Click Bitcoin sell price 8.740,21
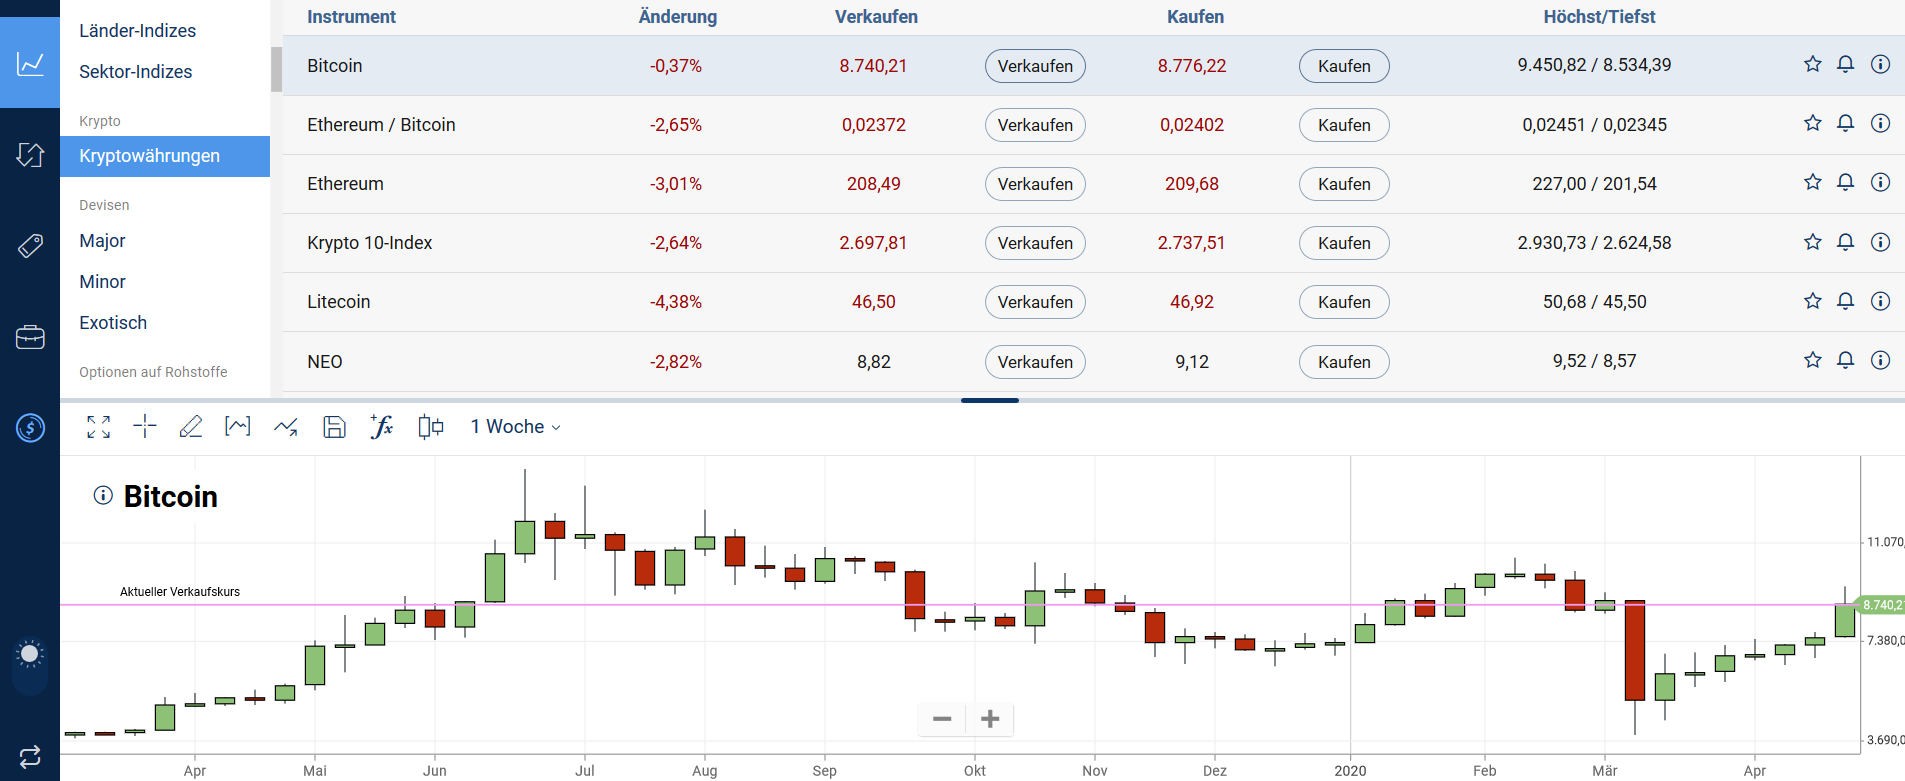This screenshot has width=1905, height=781. pyautogui.click(x=873, y=66)
